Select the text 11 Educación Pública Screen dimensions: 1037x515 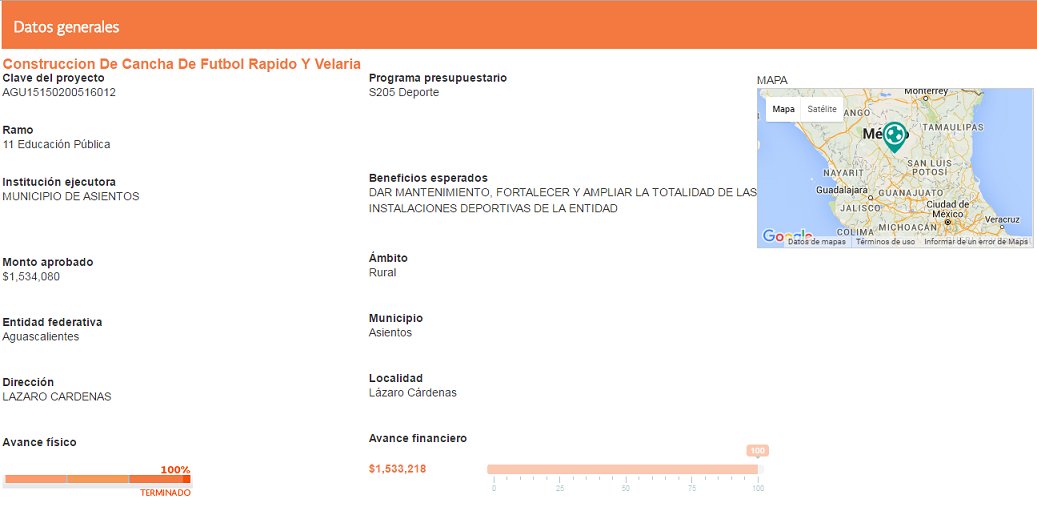[56, 144]
